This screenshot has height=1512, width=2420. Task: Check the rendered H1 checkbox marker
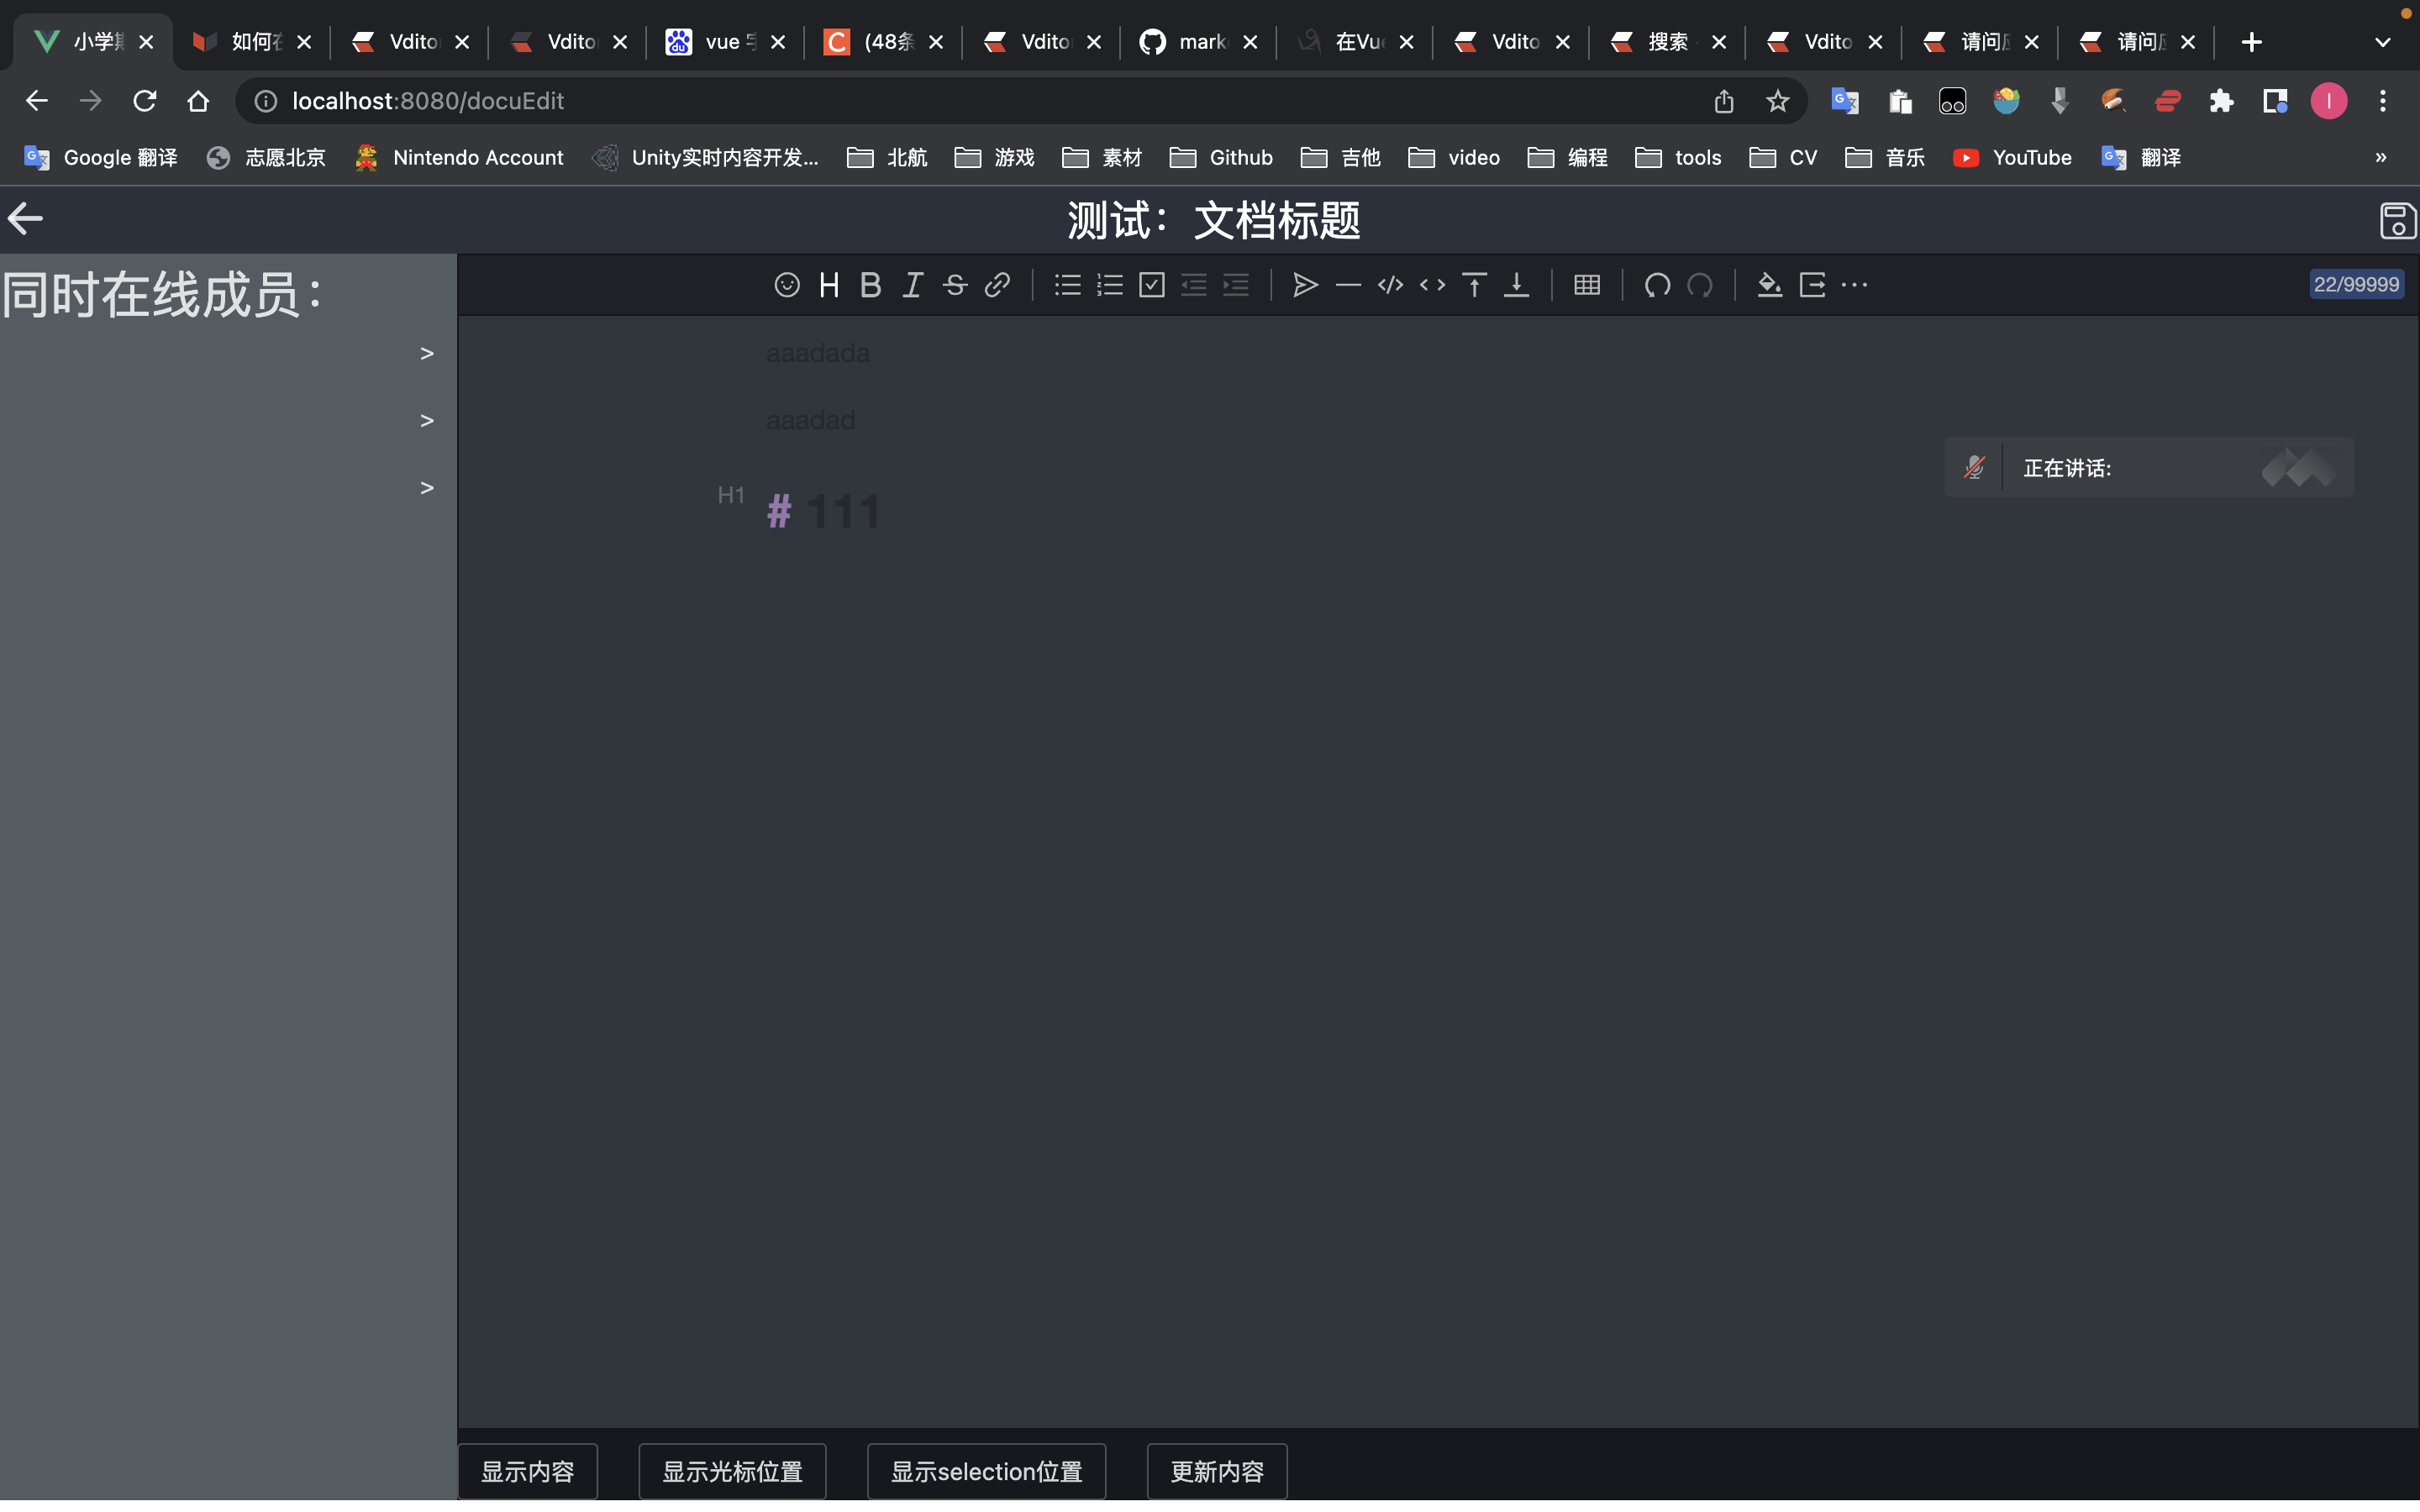point(730,494)
